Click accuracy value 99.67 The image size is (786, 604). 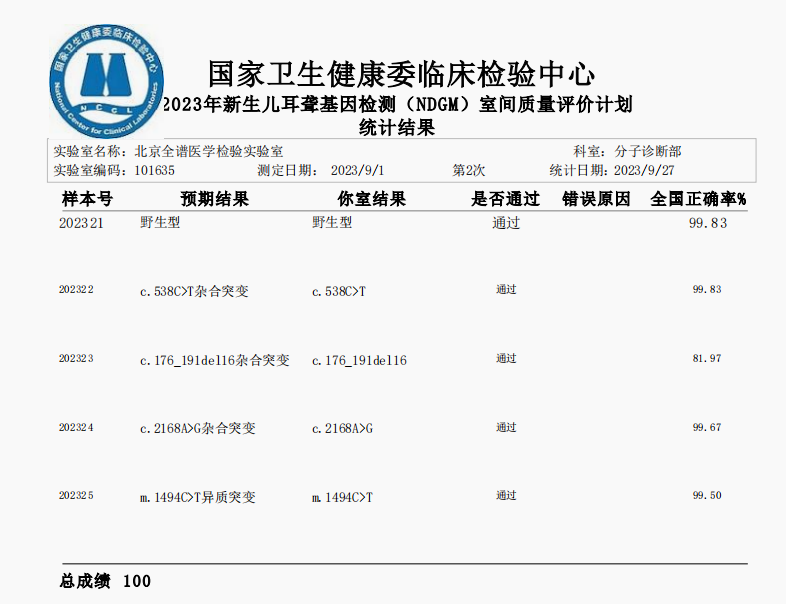[x=707, y=427]
